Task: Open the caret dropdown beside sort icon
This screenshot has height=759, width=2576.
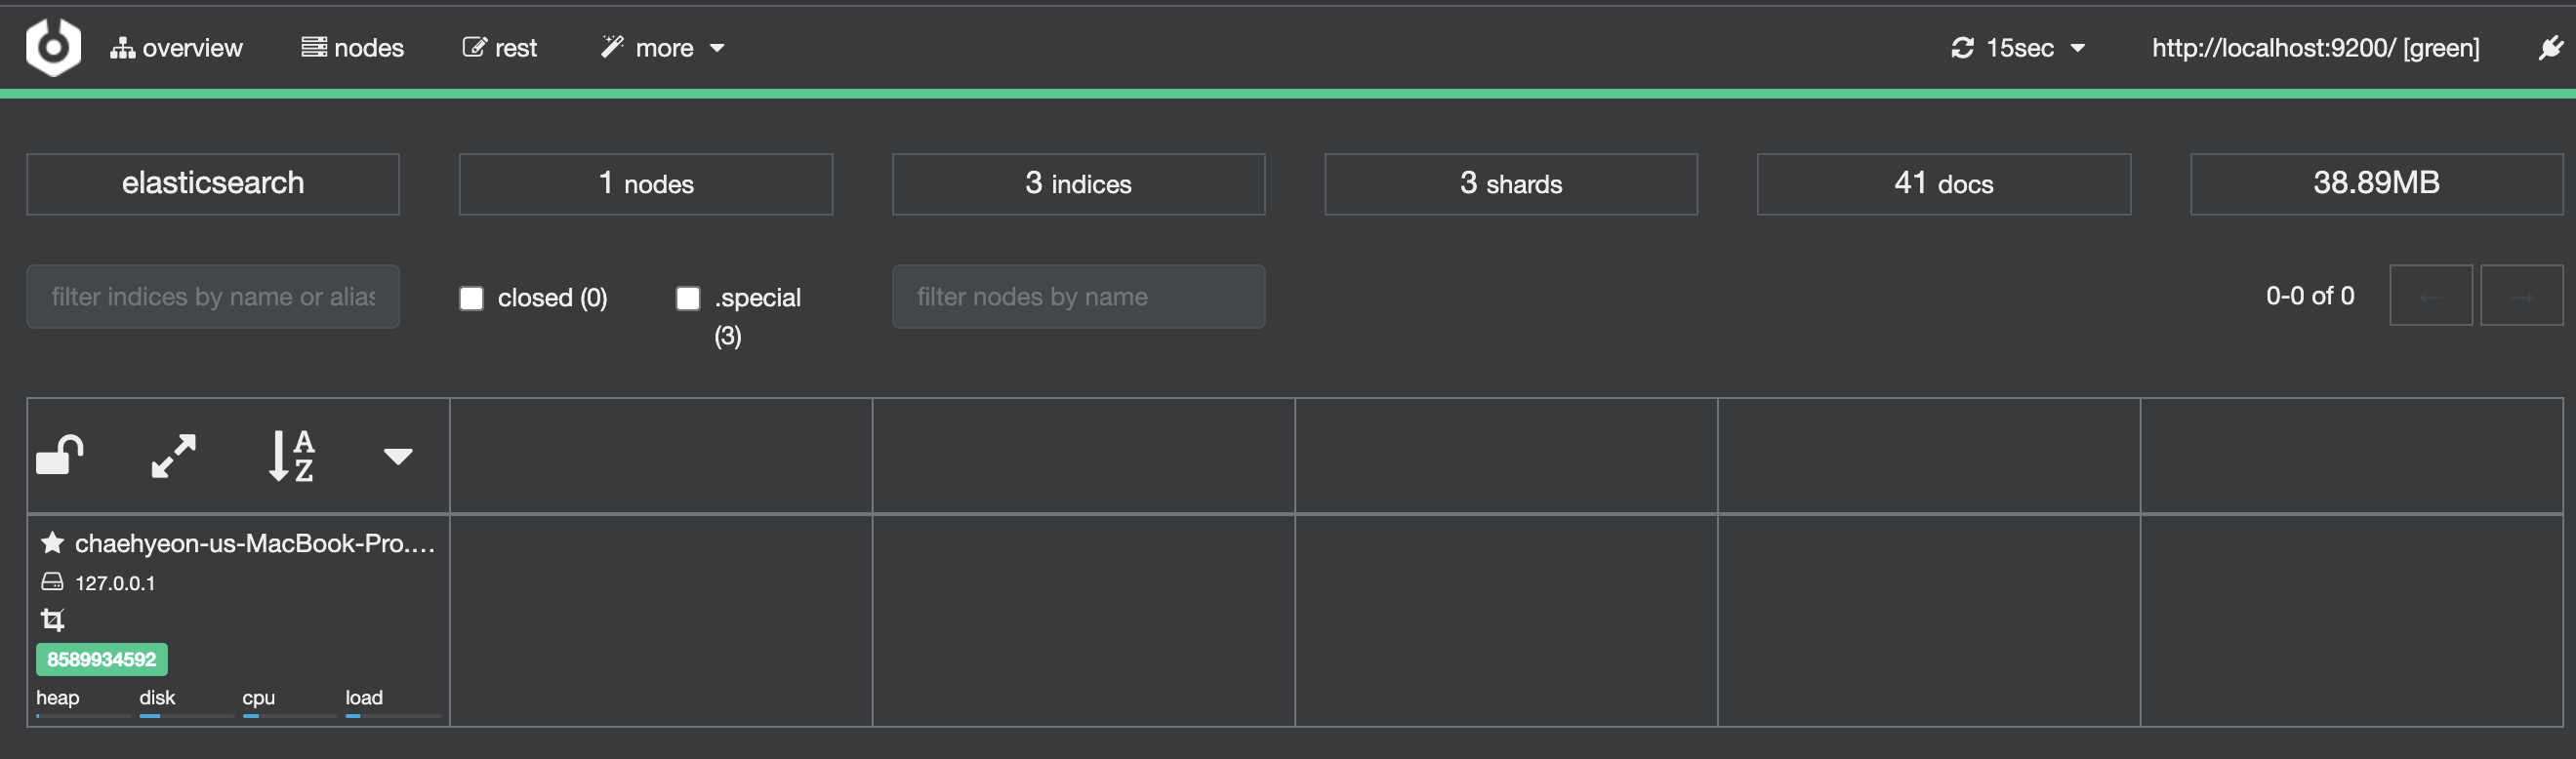Action: (398, 457)
